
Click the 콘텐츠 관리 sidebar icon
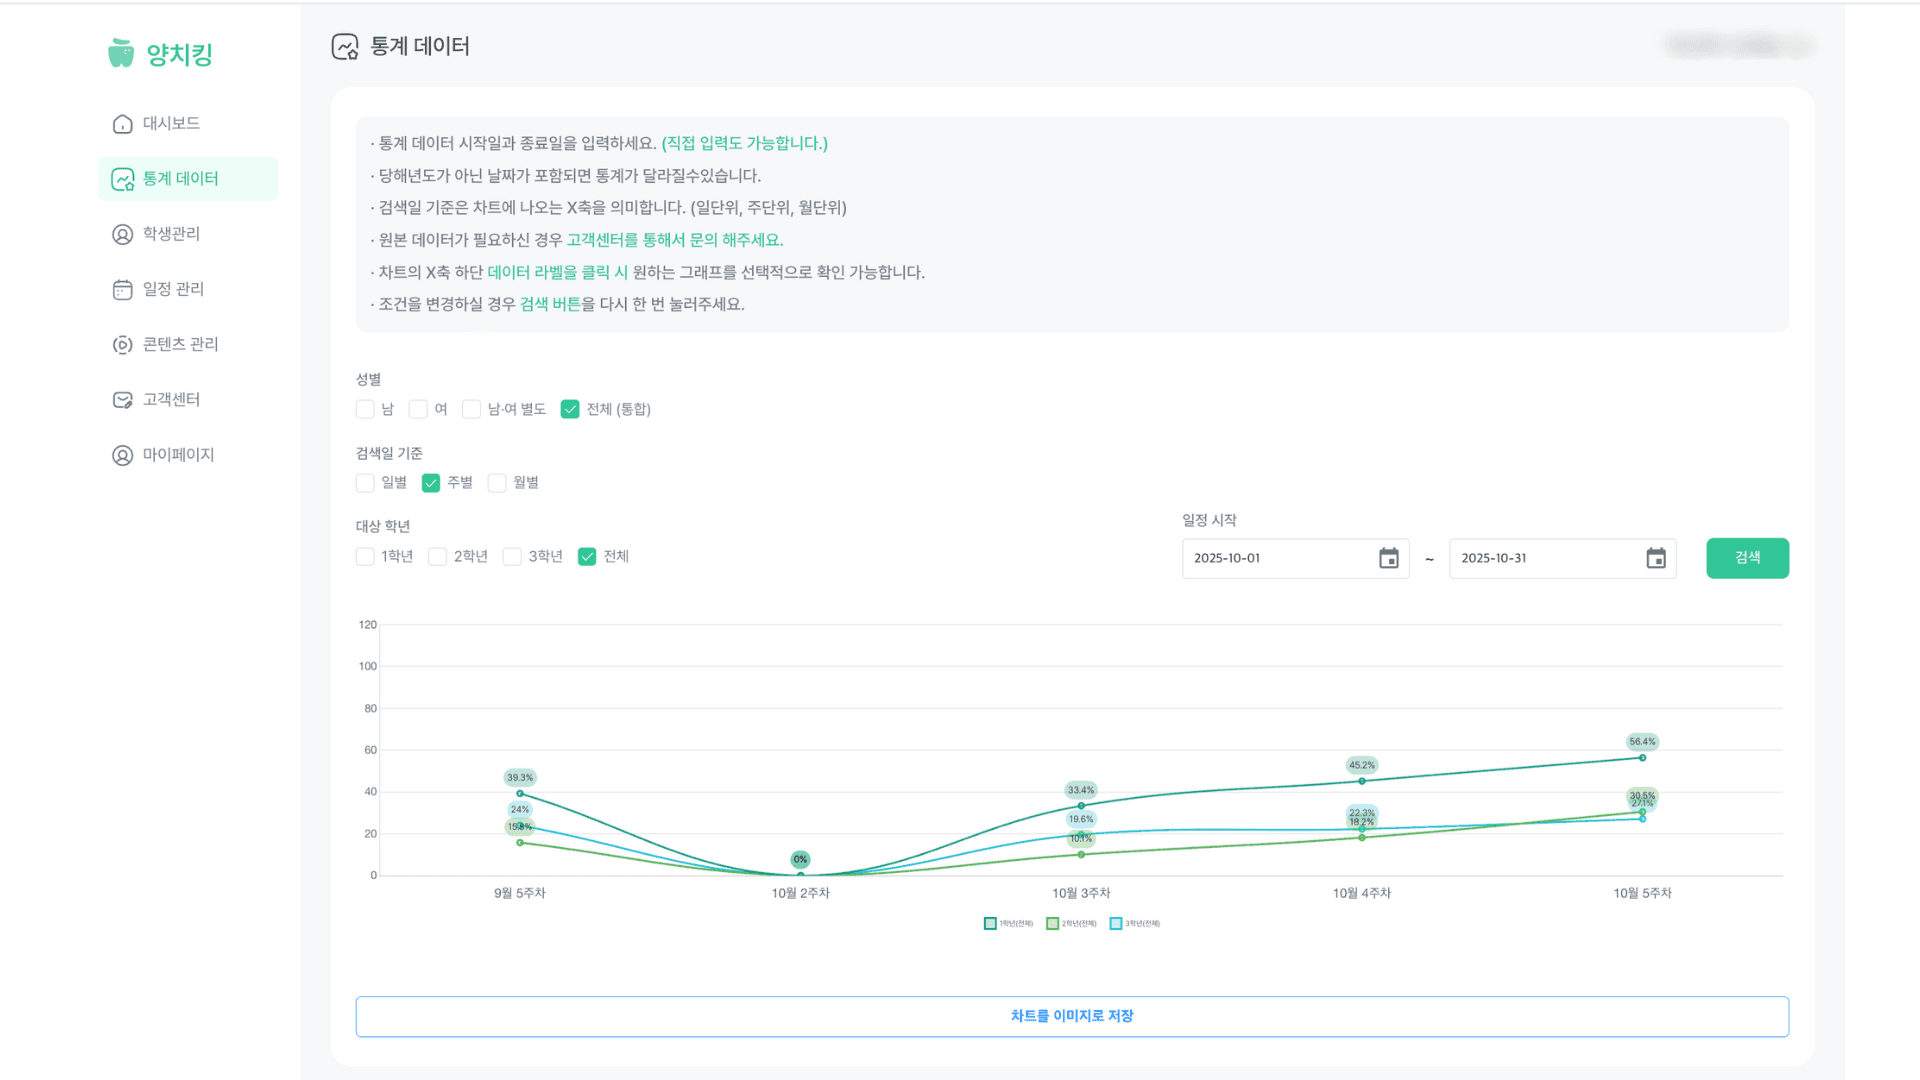(122, 344)
